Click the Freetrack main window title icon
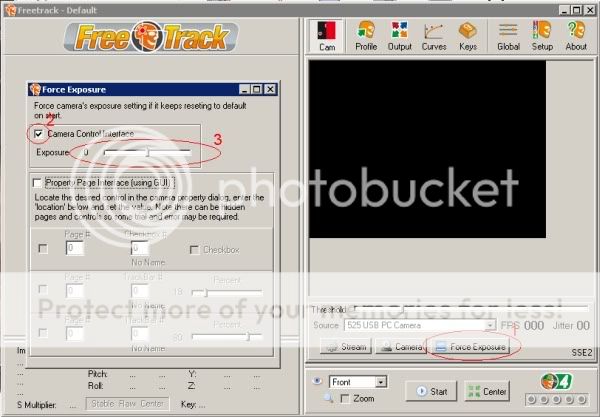Viewport: 600px width, 417px height. (10, 10)
